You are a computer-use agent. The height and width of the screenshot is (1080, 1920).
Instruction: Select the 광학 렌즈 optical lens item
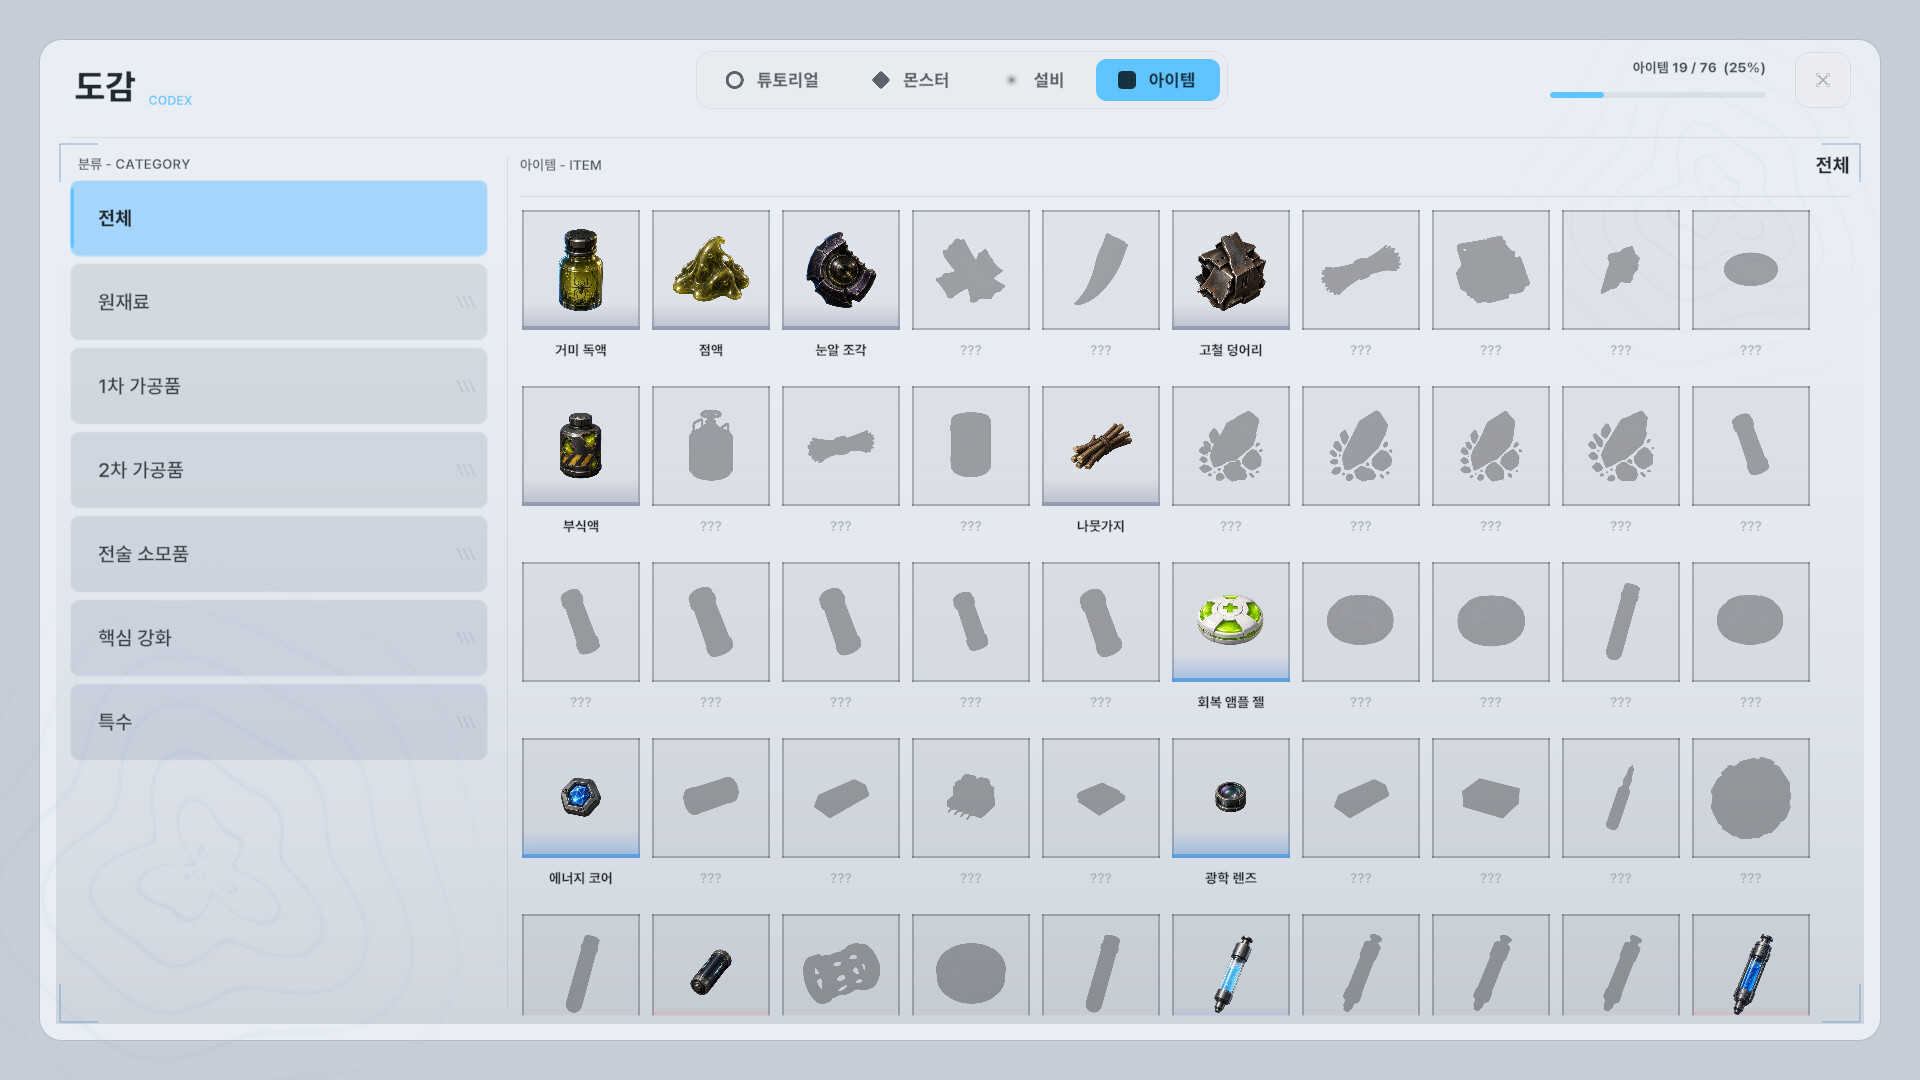(1230, 798)
